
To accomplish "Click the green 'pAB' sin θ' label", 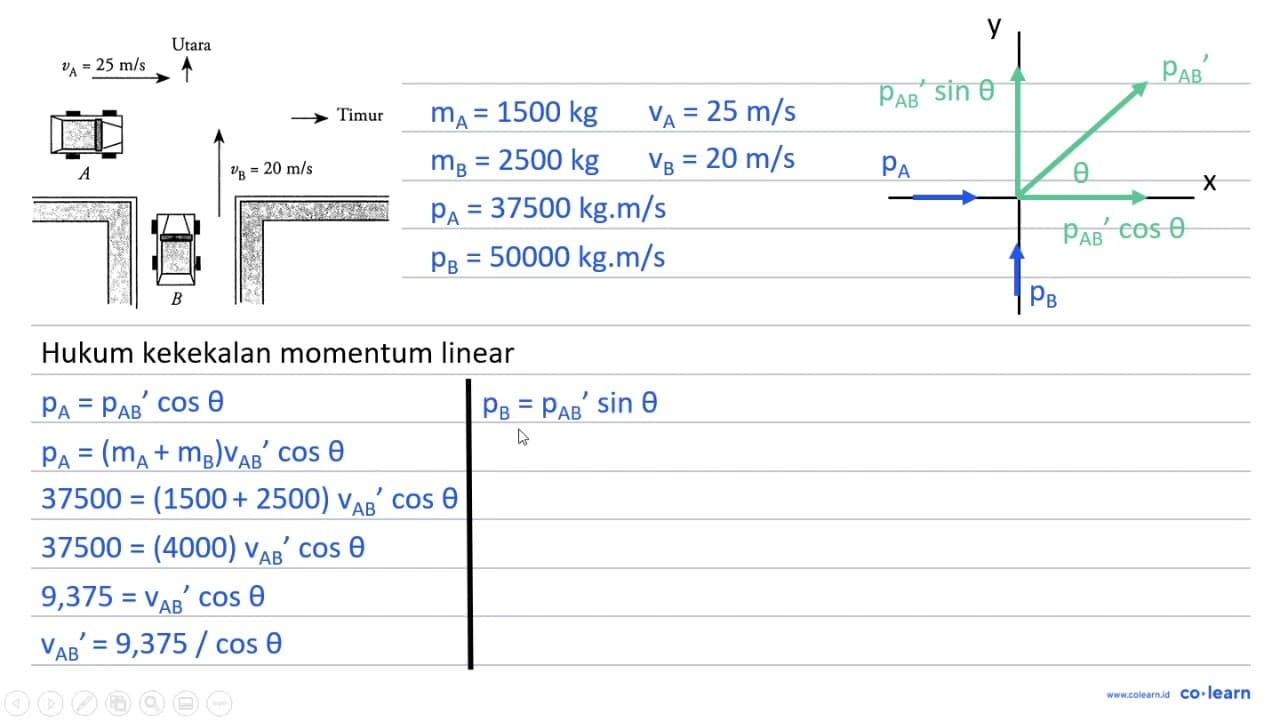I will 937,93.
